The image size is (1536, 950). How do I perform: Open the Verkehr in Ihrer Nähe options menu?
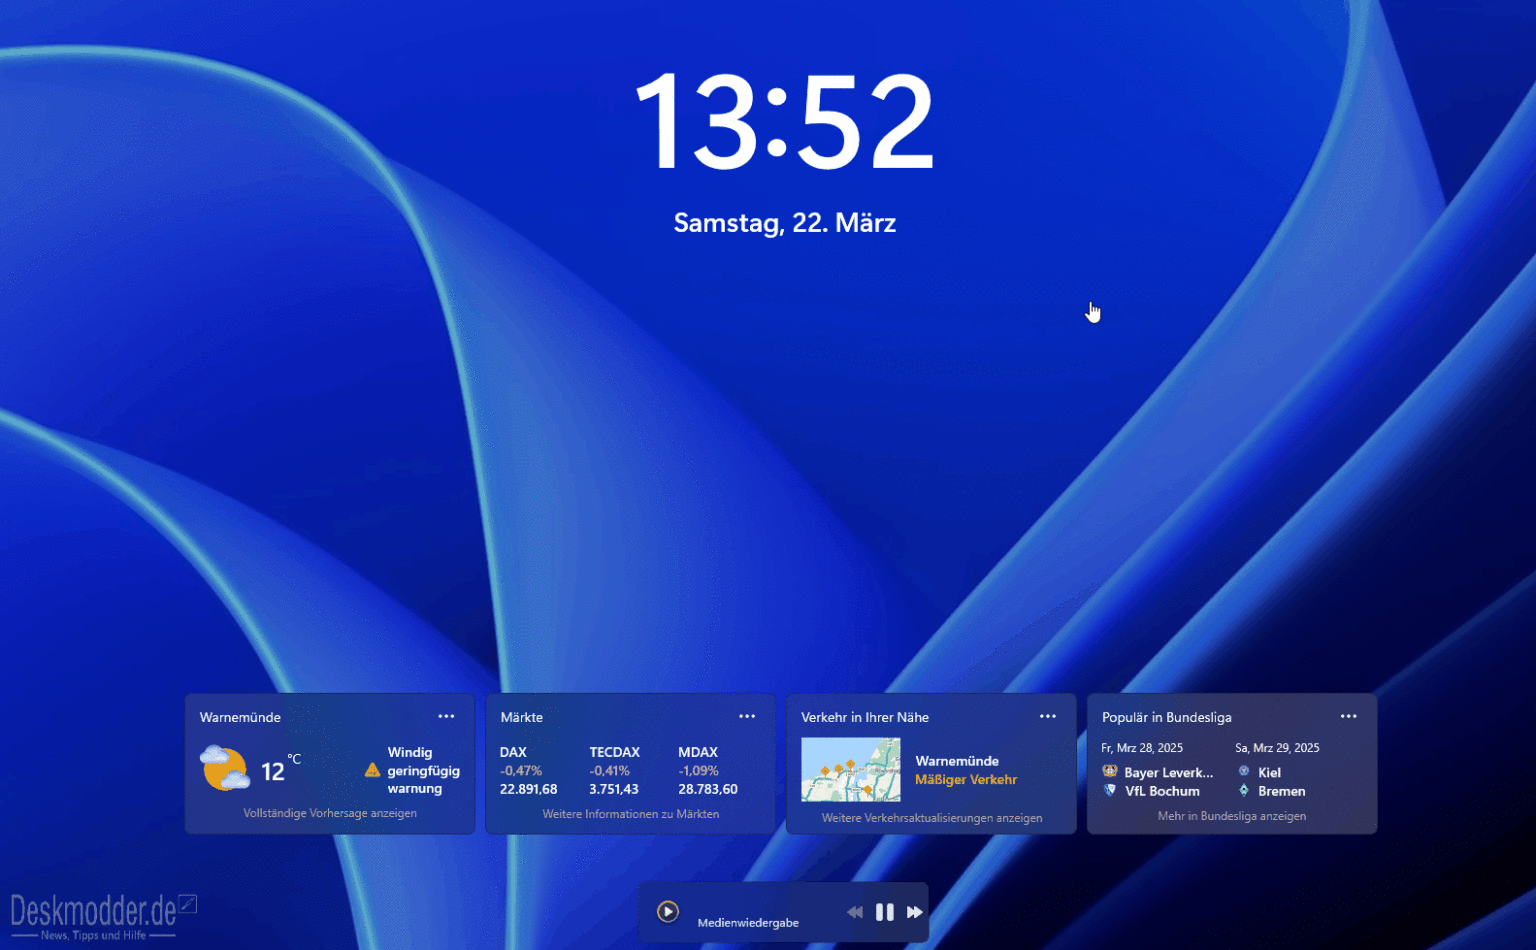pos(1048,716)
